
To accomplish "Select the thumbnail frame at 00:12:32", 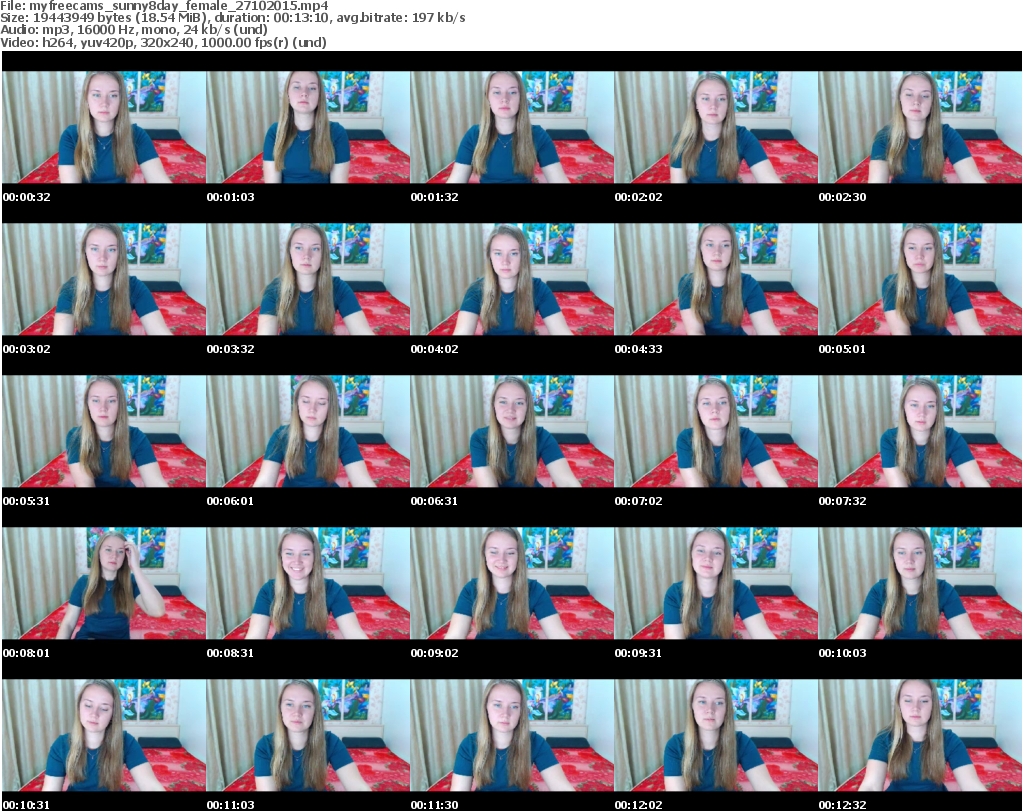I will point(920,735).
